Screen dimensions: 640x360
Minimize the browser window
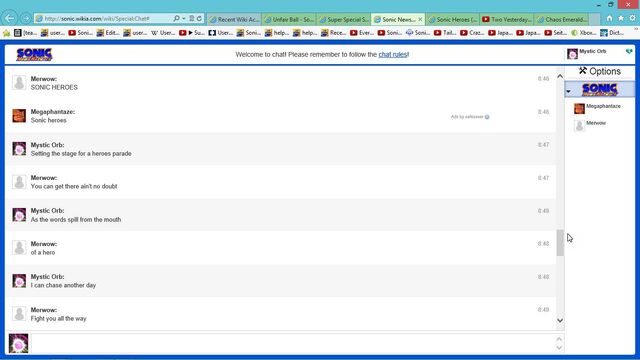598,5
